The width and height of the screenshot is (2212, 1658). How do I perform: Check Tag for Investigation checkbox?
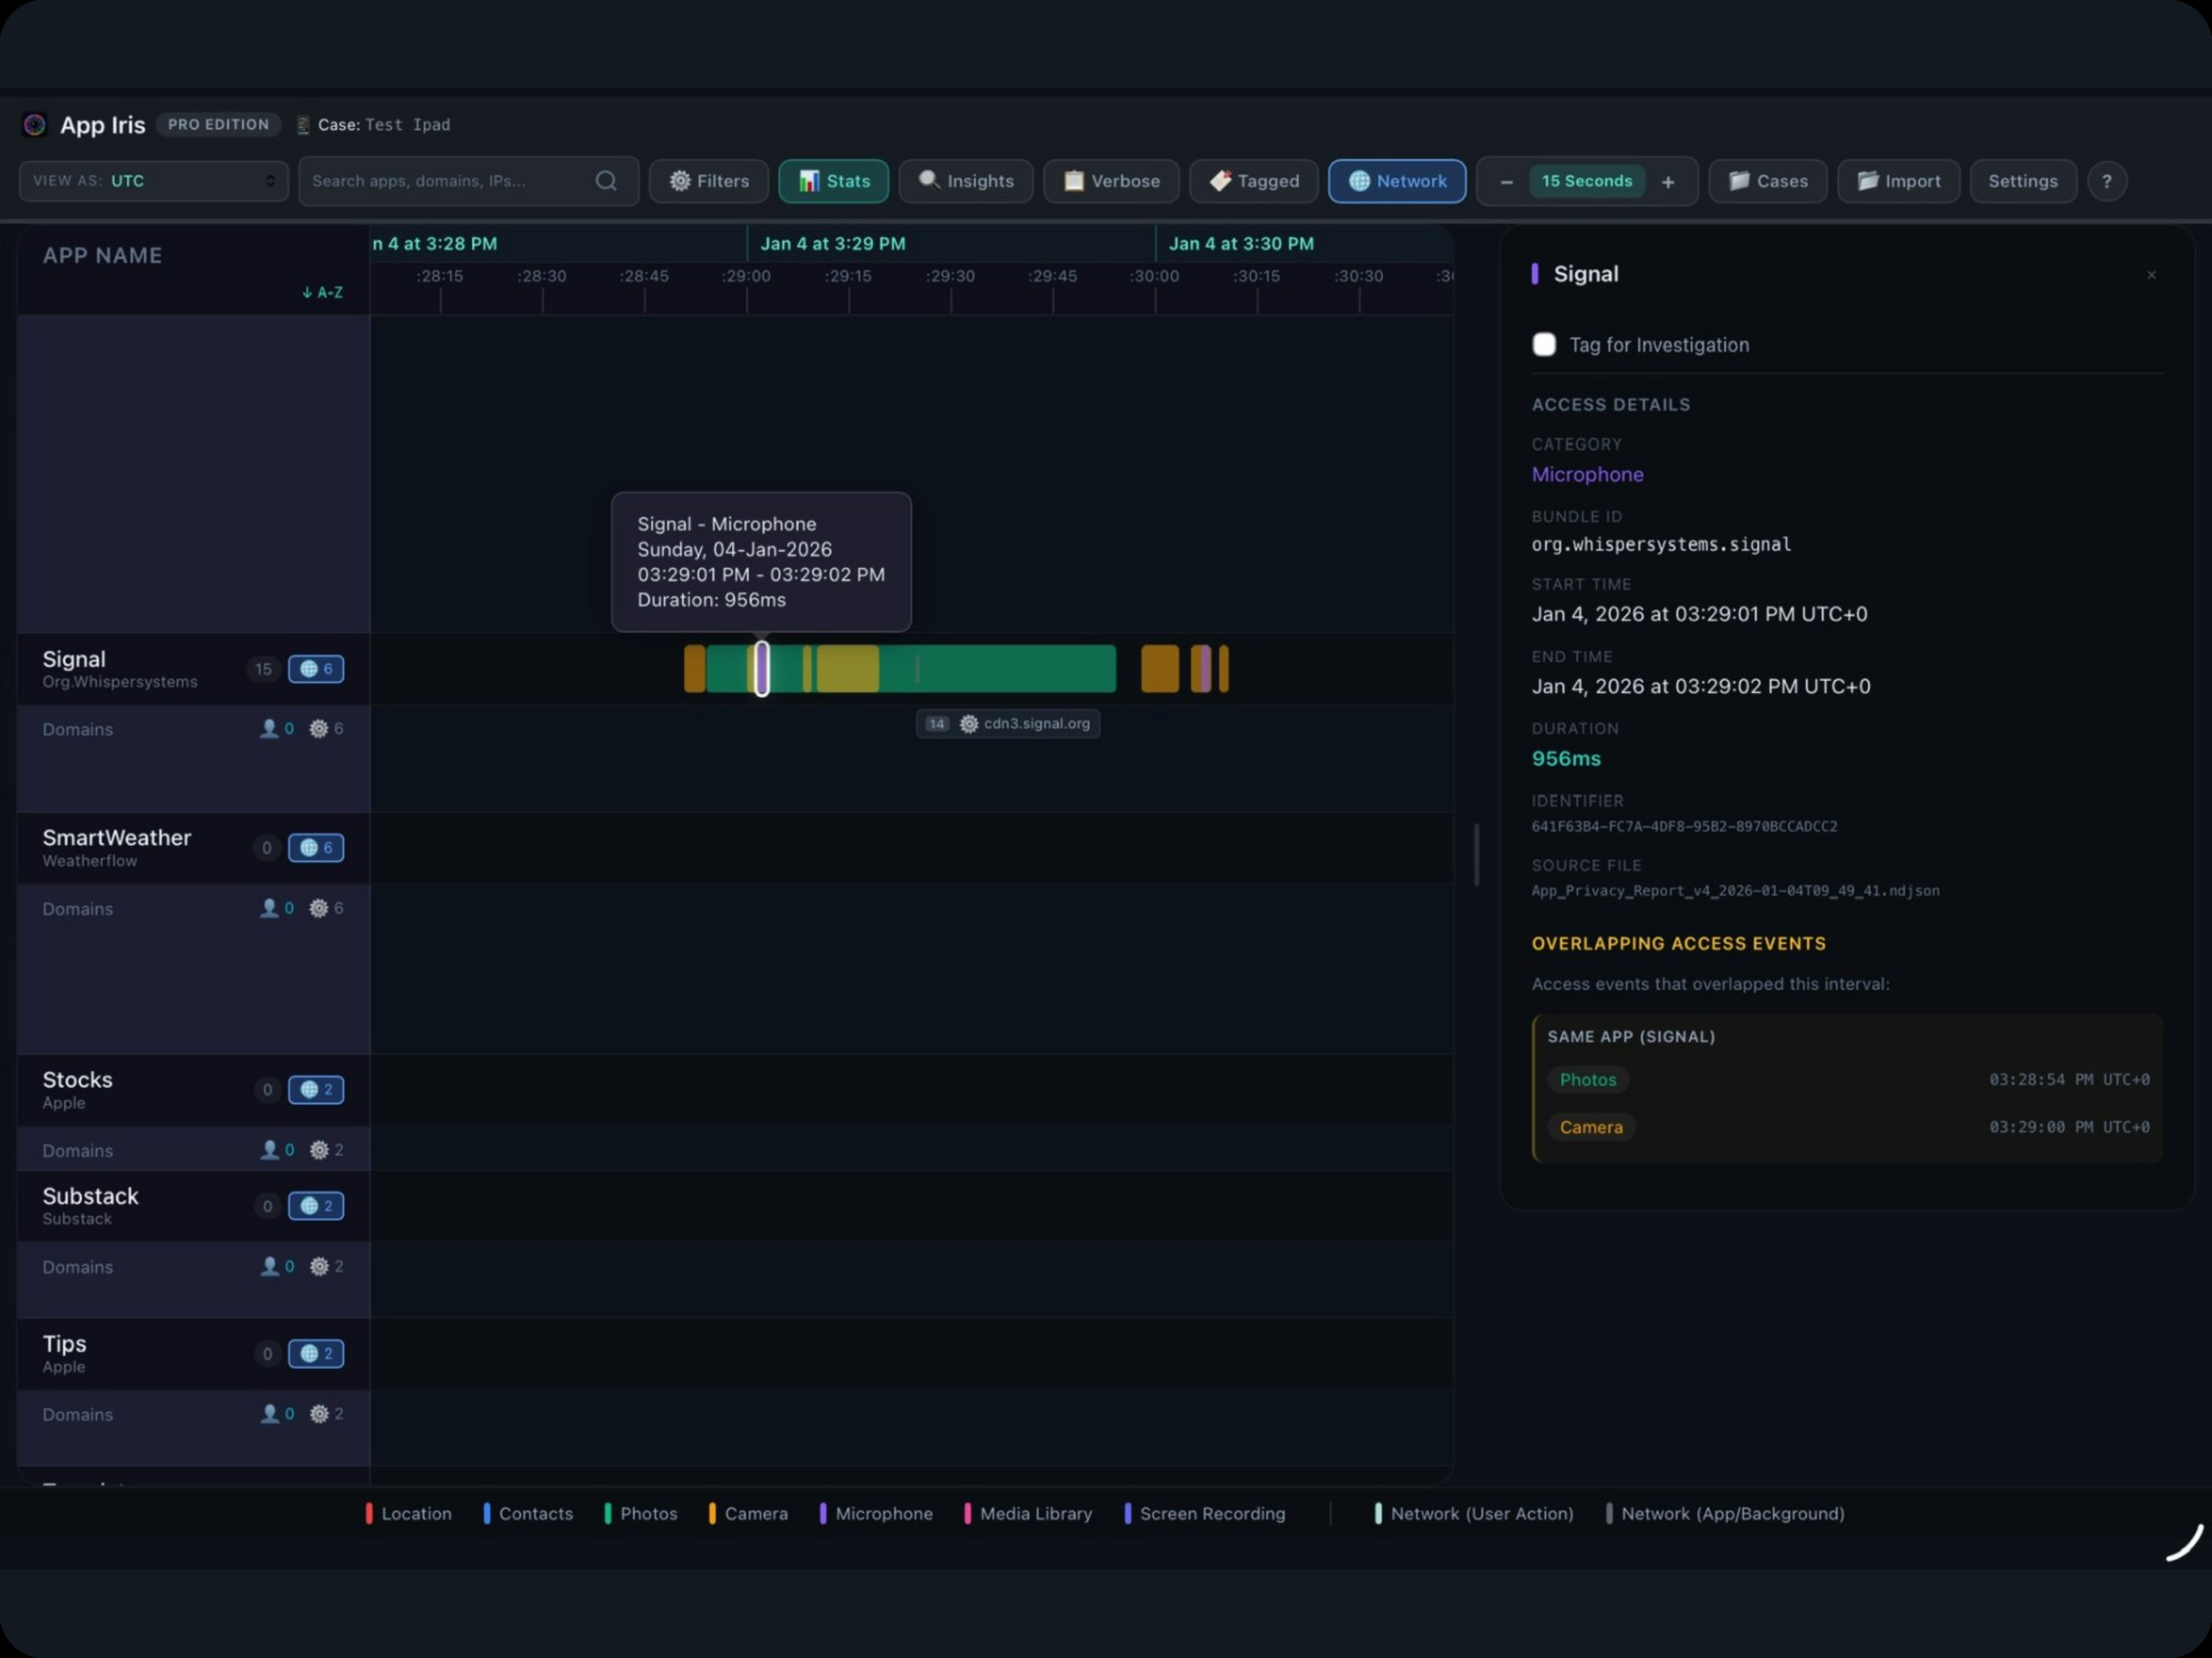coord(1544,345)
